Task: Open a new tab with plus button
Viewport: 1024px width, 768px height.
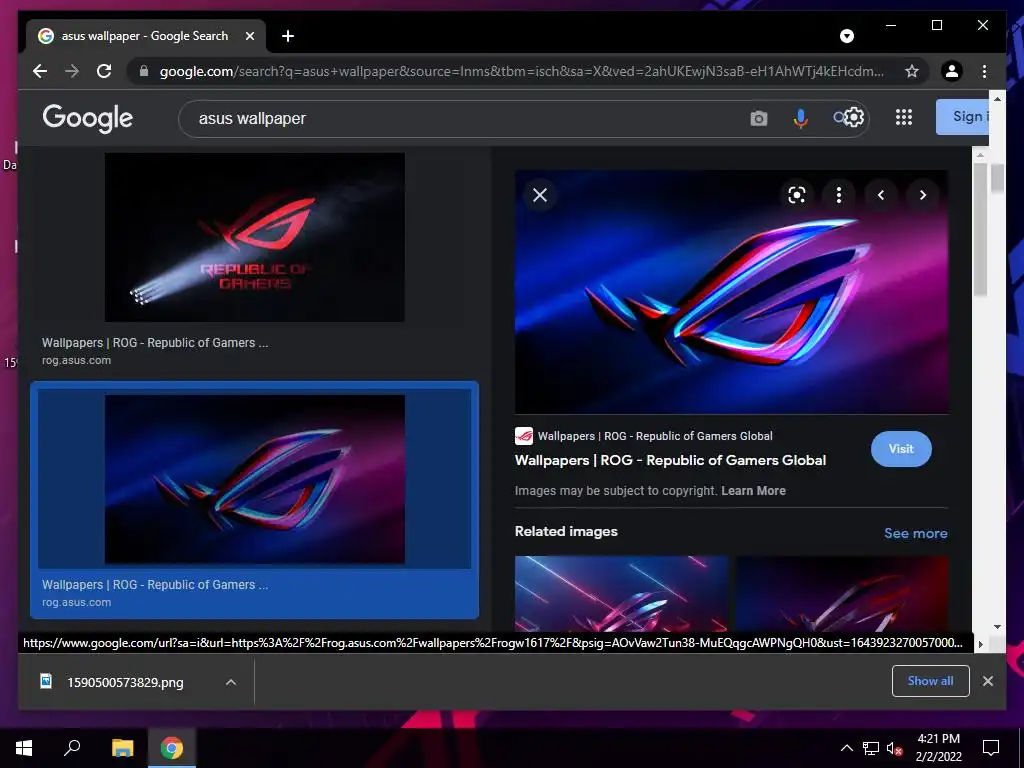Action: pos(288,36)
